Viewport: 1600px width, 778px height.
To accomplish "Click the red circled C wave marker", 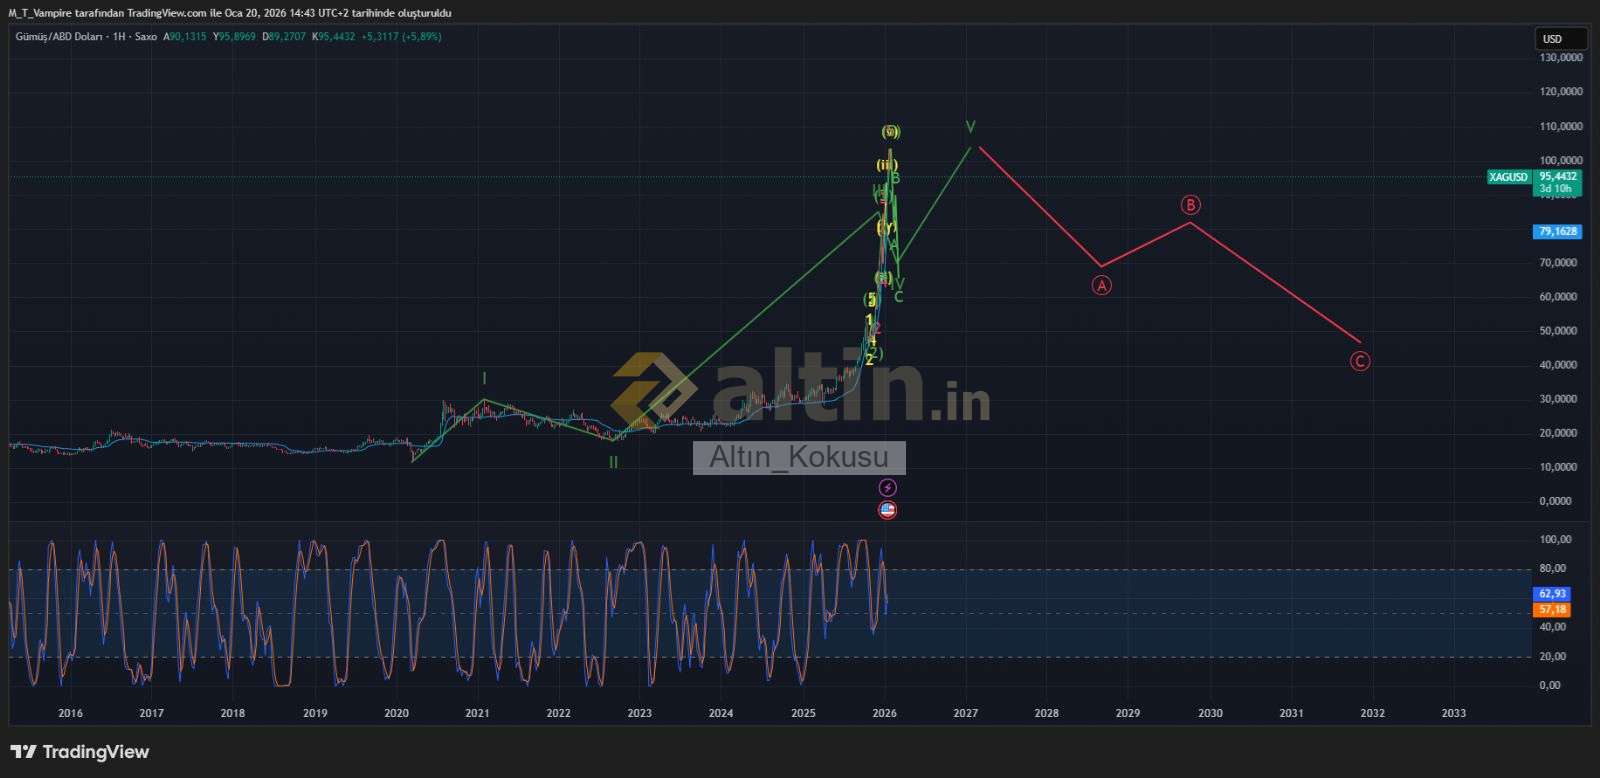I will pos(1360,361).
